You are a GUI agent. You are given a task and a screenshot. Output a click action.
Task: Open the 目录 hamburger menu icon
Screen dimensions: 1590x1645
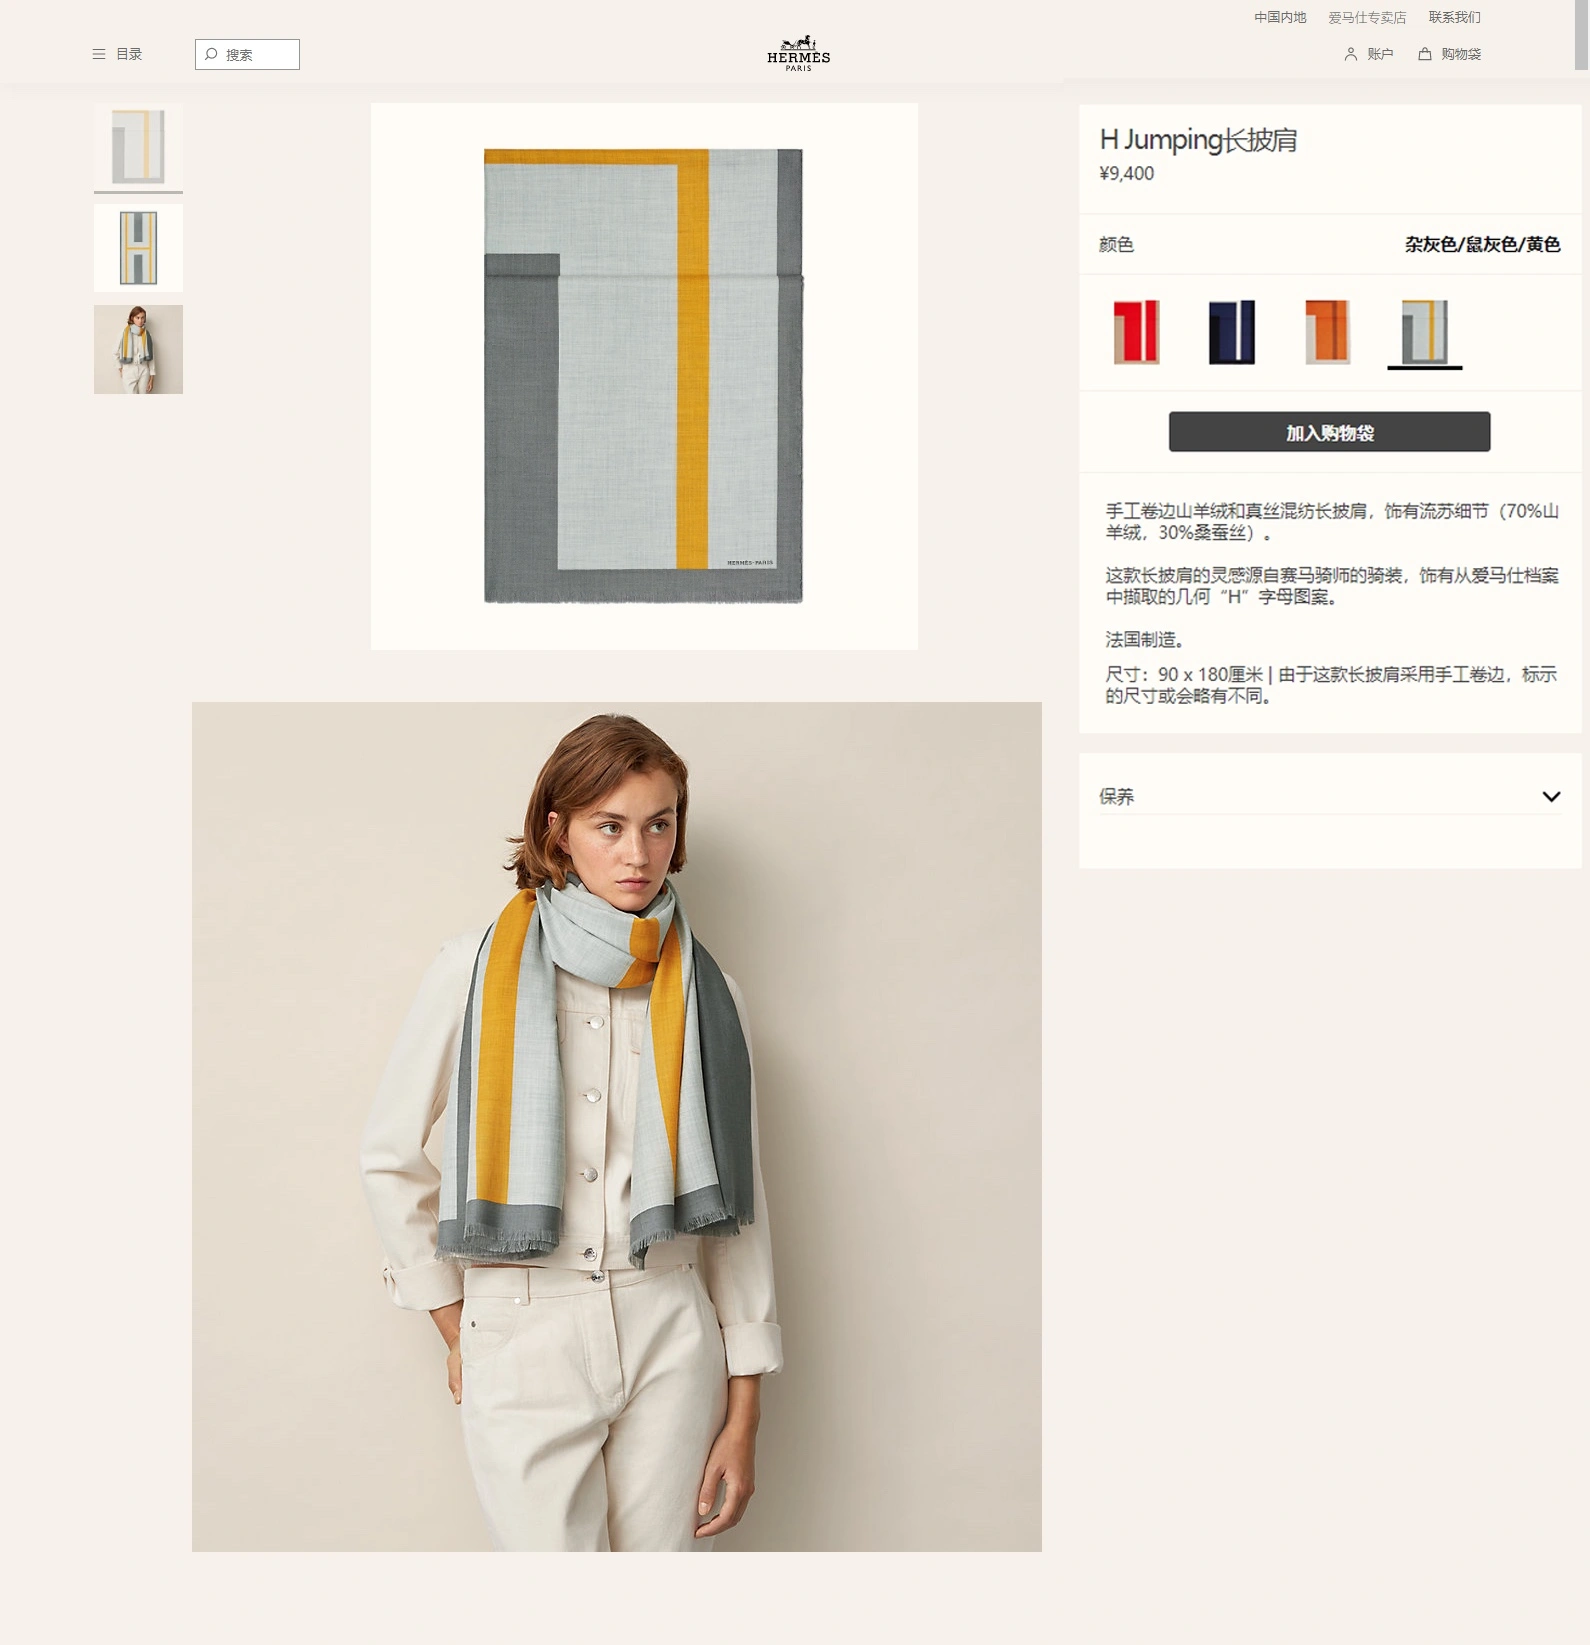click(x=99, y=54)
